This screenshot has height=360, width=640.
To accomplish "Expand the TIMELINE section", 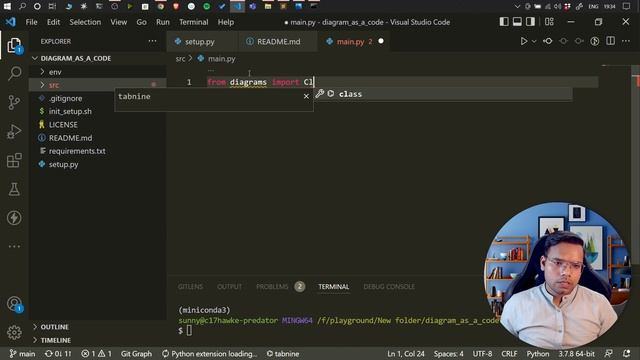I will (x=98, y=340).
